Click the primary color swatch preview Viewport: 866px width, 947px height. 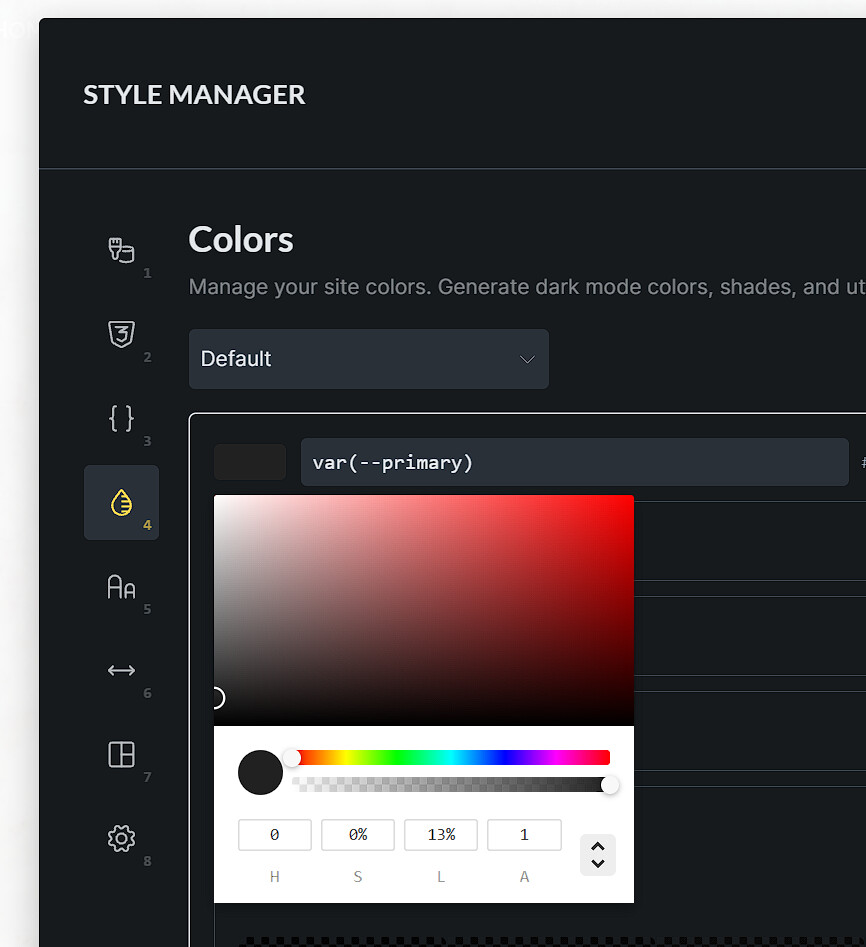[x=250, y=462]
